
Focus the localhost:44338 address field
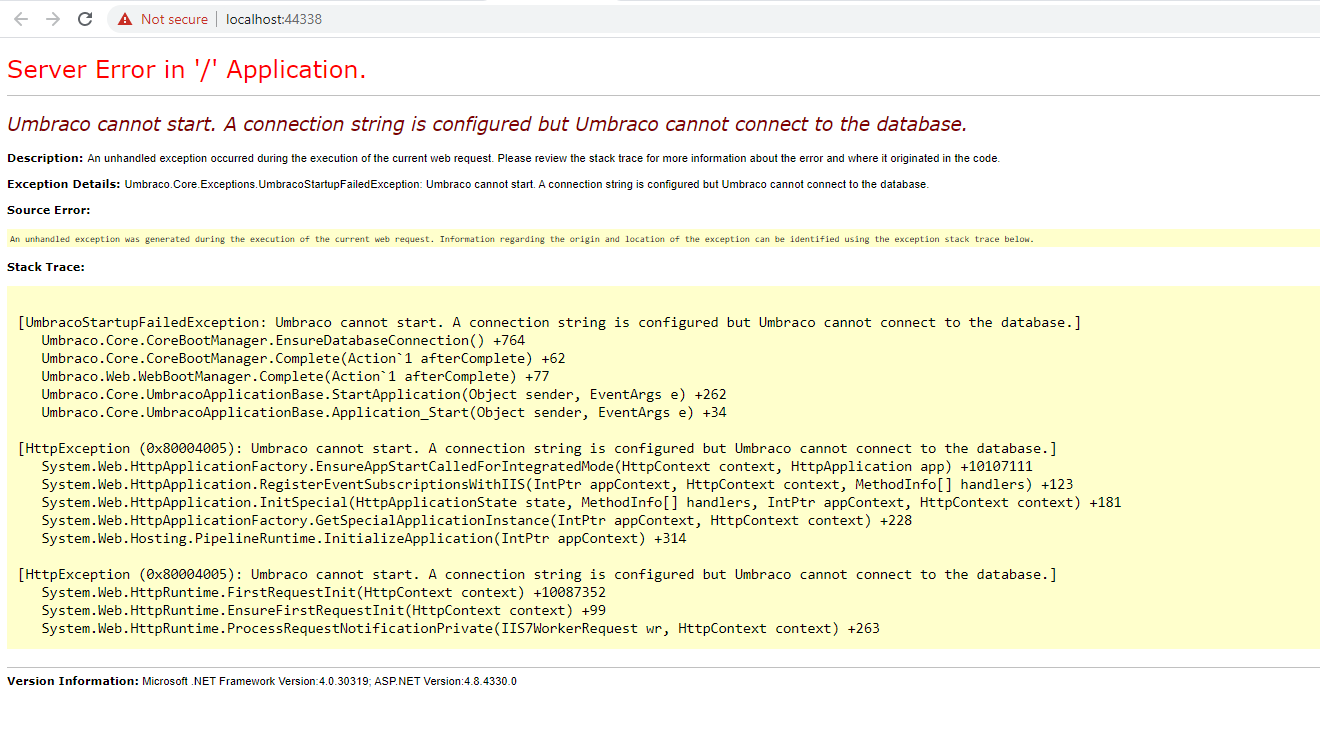tap(274, 19)
